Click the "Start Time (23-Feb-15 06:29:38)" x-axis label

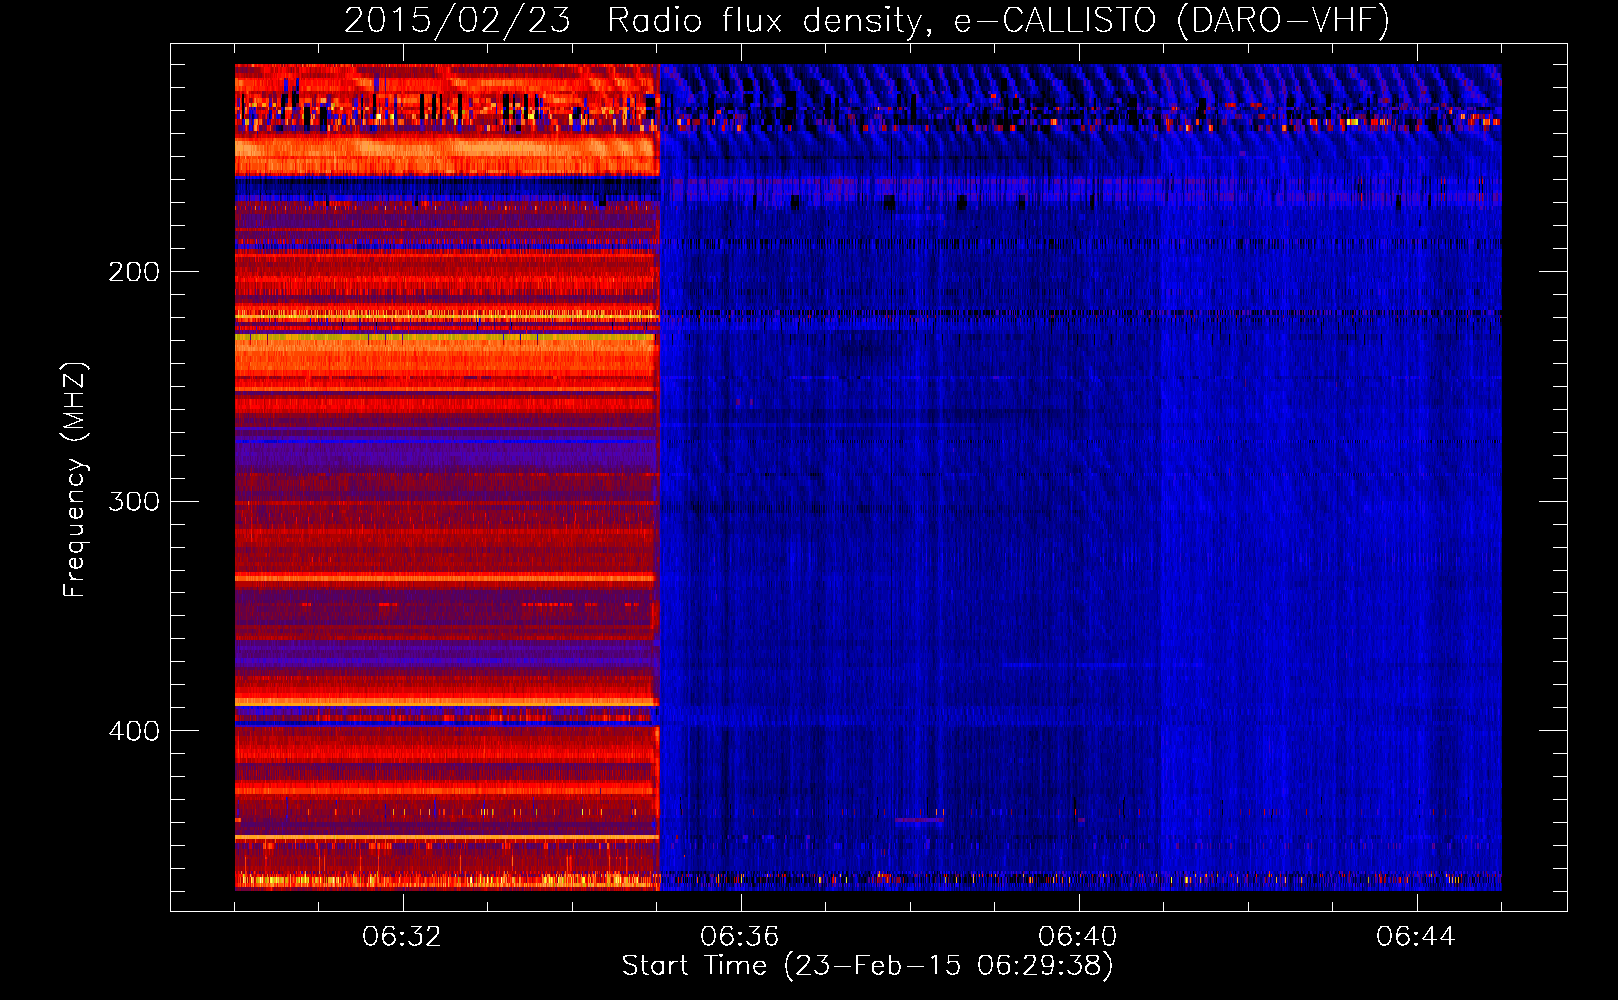[x=867, y=966]
